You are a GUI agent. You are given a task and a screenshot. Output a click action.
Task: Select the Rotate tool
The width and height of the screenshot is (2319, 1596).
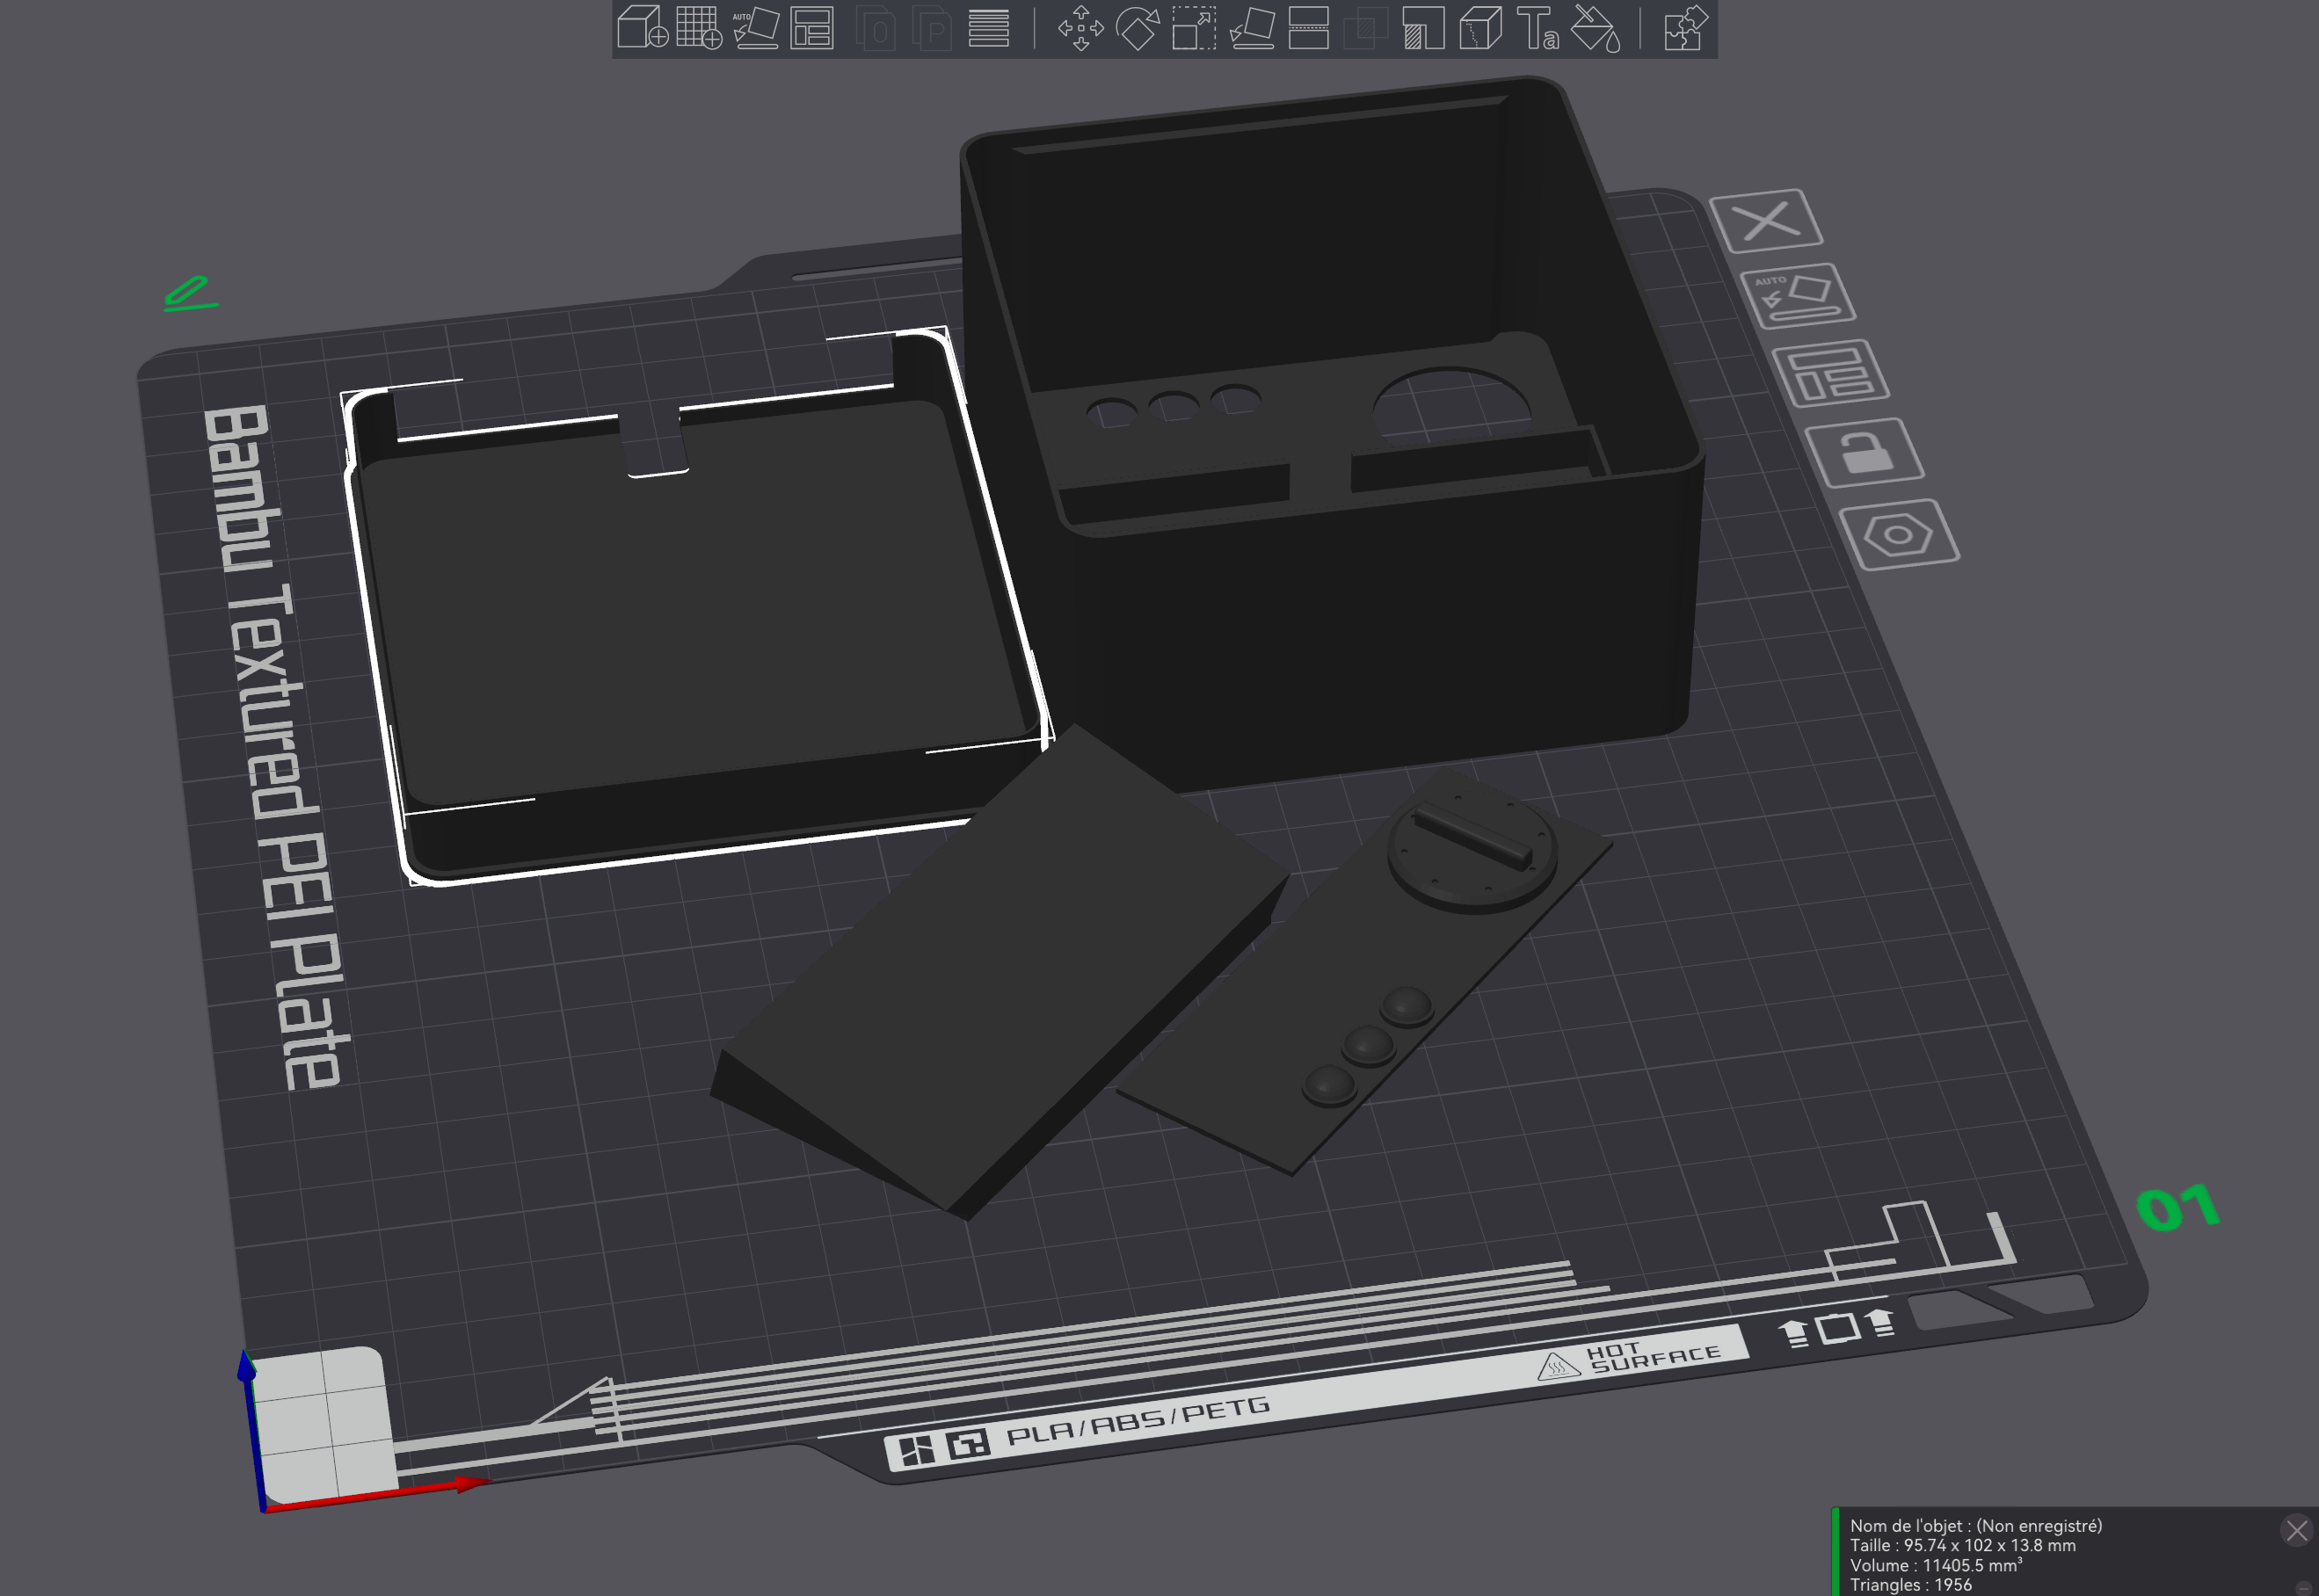[x=1139, y=30]
